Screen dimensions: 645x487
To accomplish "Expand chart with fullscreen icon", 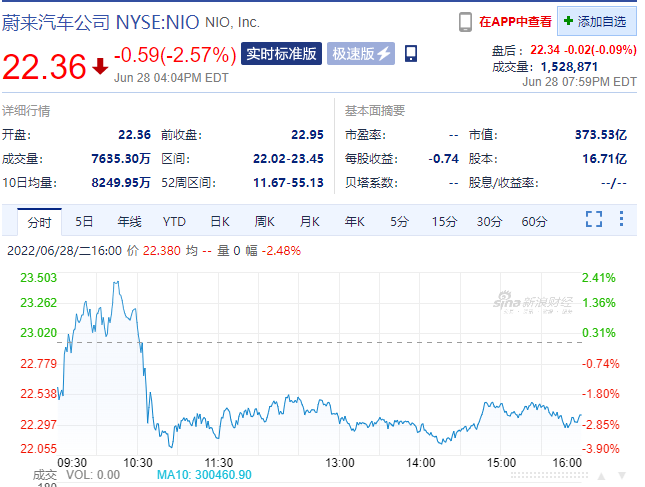I will [x=594, y=219].
